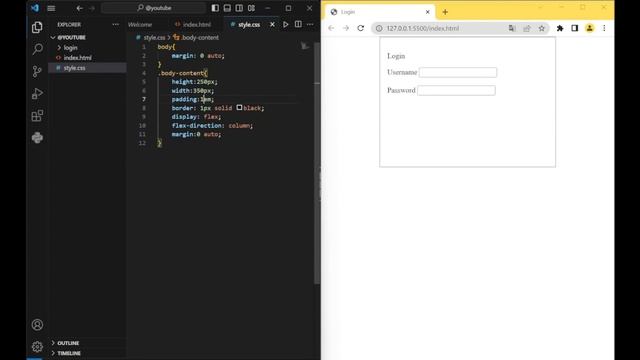Click the translate page icon
640x360 pixels.
coord(512,28)
